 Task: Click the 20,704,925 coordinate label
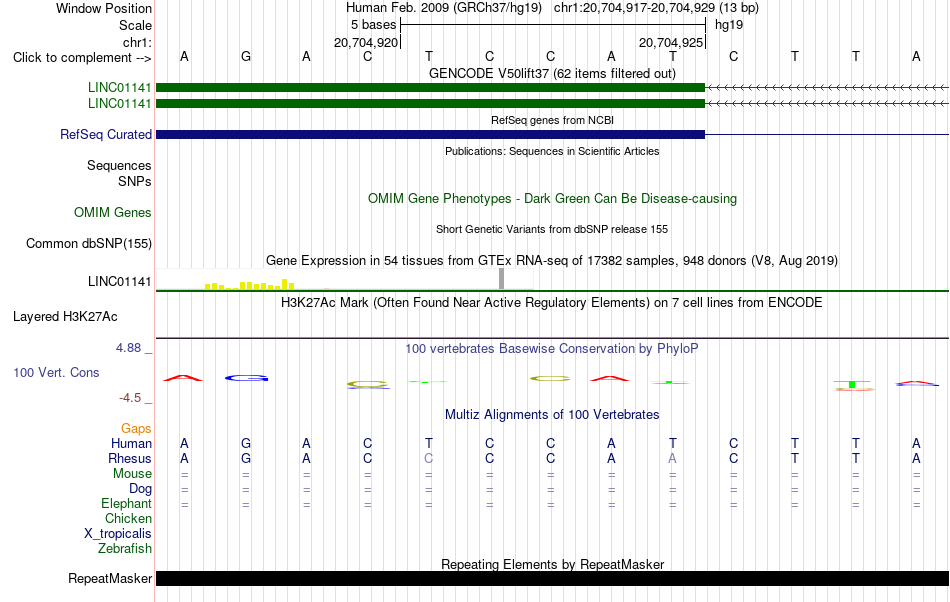pos(671,42)
